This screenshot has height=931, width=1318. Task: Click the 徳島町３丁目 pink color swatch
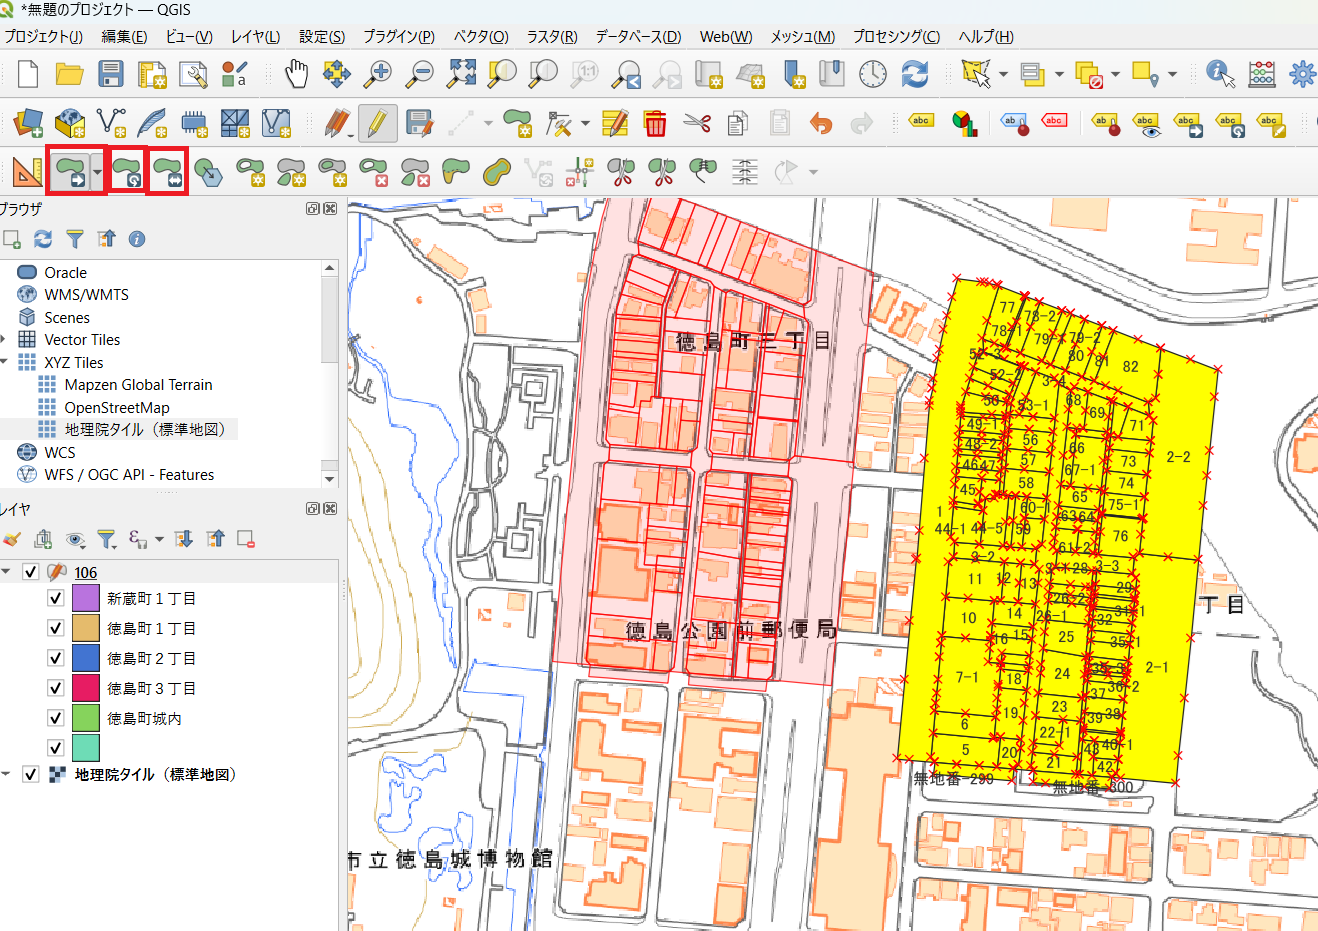[x=85, y=688]
